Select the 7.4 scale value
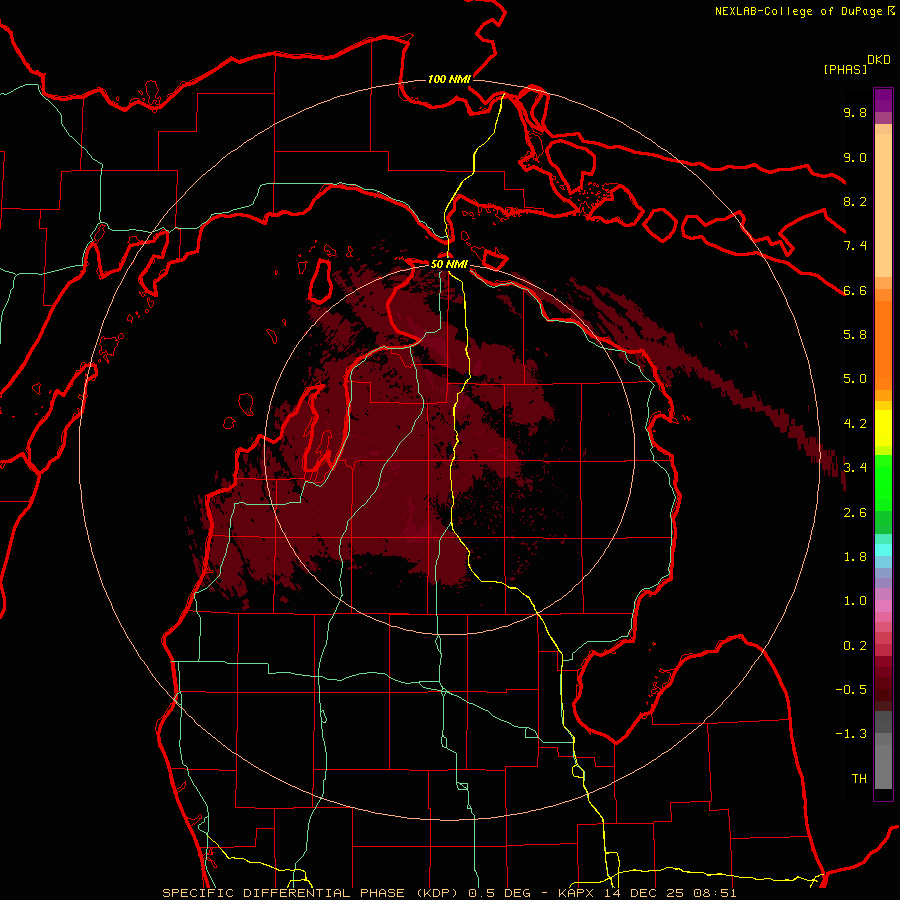Screen dimensions: 900x900 855,246
